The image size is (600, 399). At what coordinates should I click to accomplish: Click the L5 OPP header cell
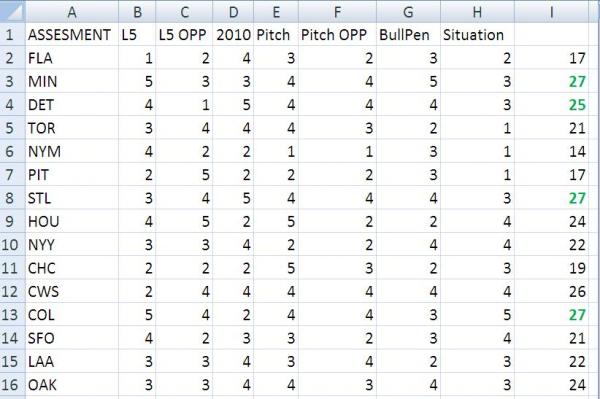click(184, 35)
